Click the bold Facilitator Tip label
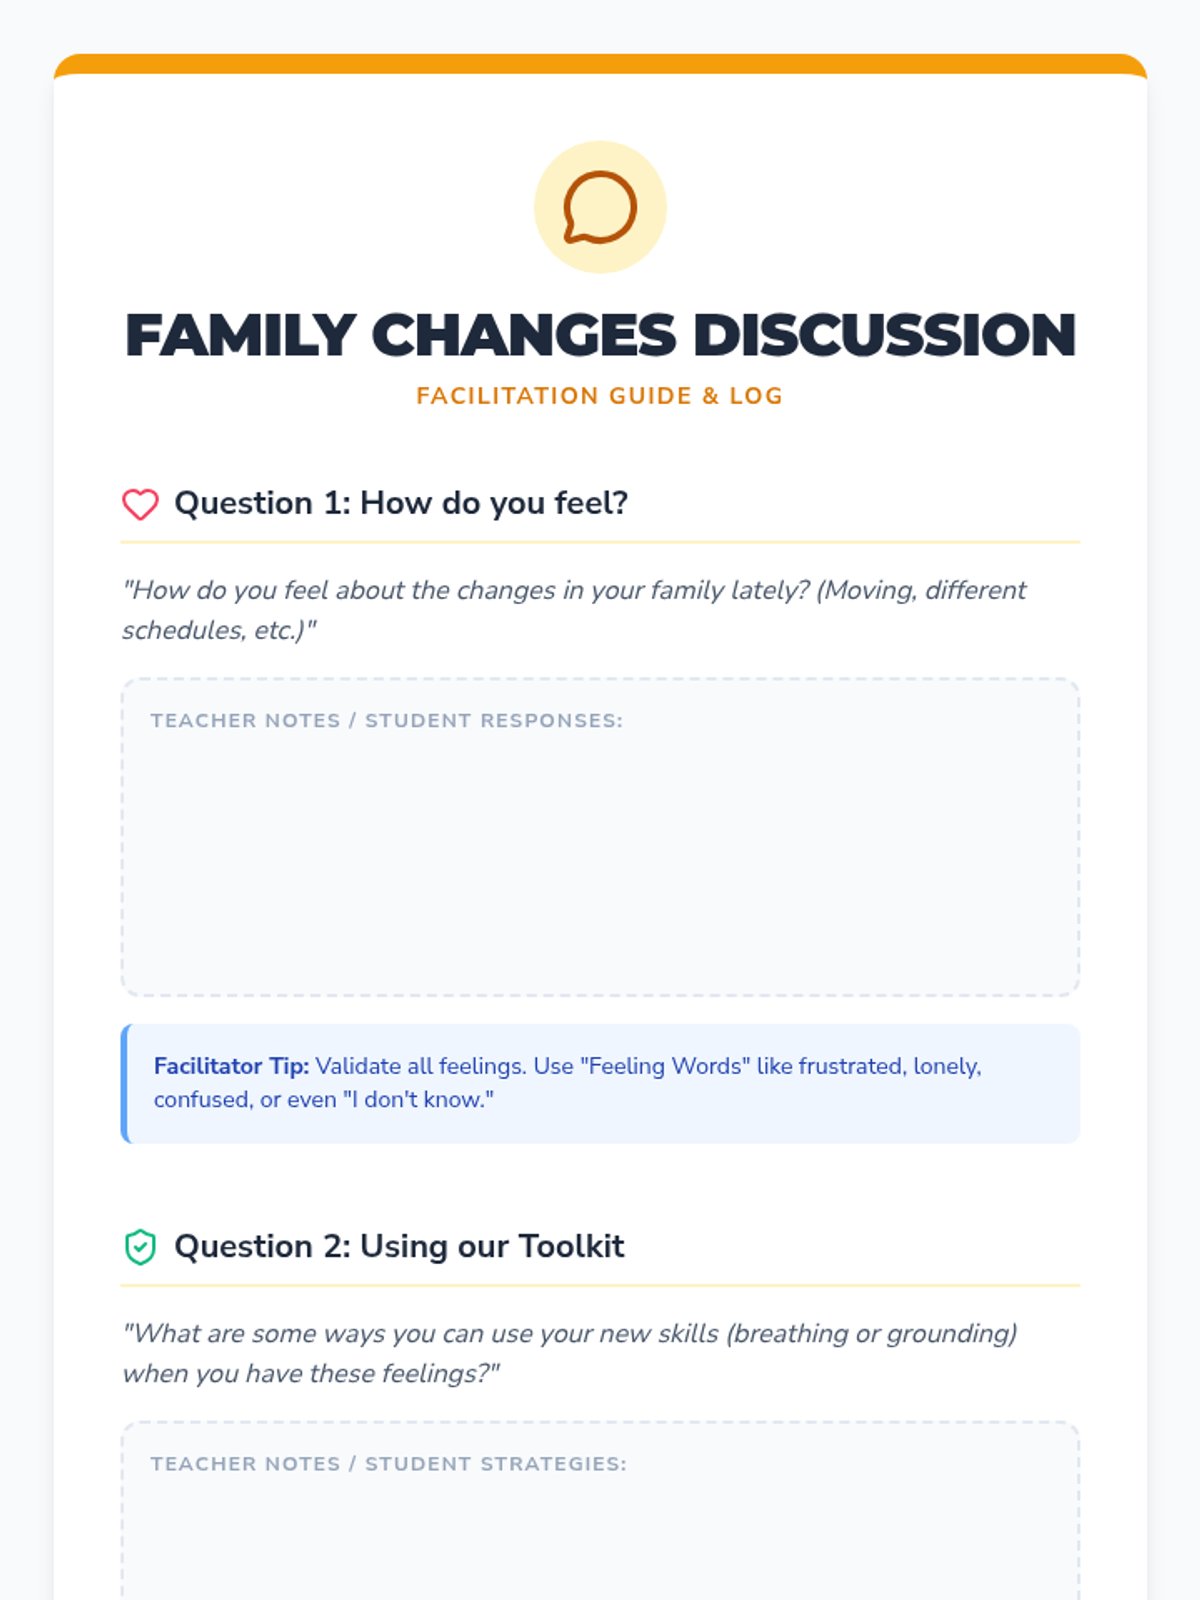 click(x=231, y=1066)
